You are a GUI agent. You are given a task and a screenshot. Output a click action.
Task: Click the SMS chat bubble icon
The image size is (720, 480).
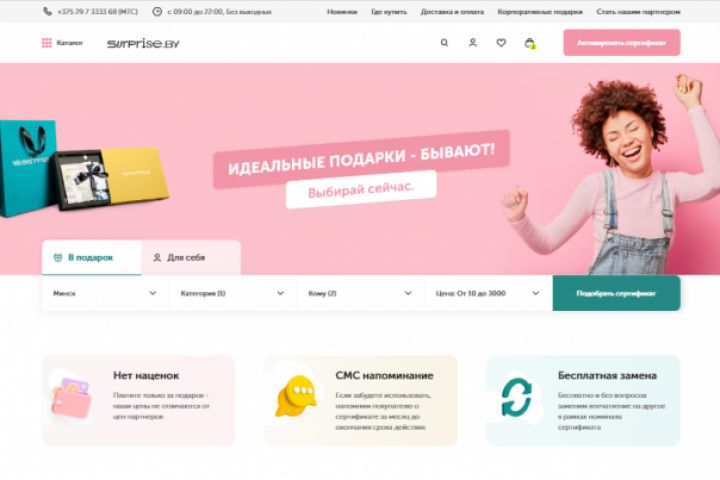click(296, 396)
